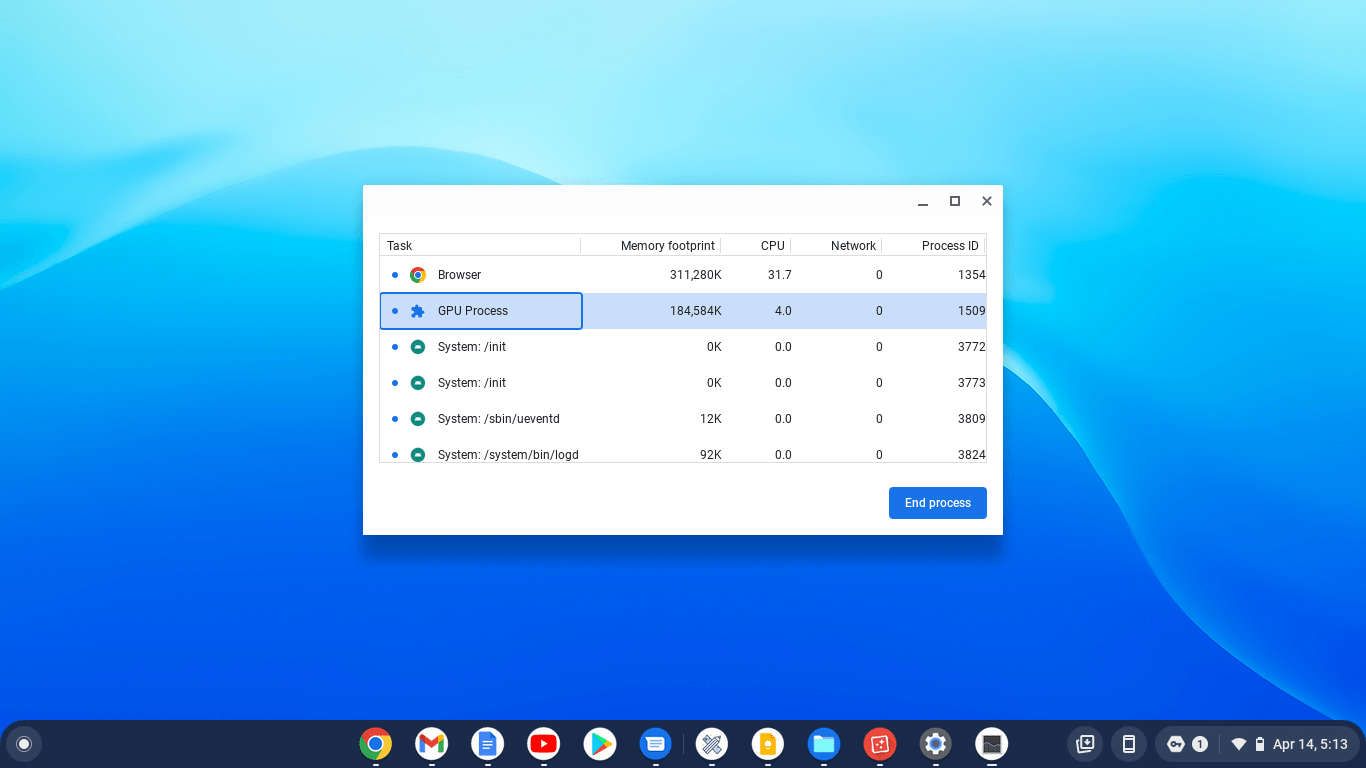Click the End process button
Screen dimensions: 1366x768
[937, 503]
